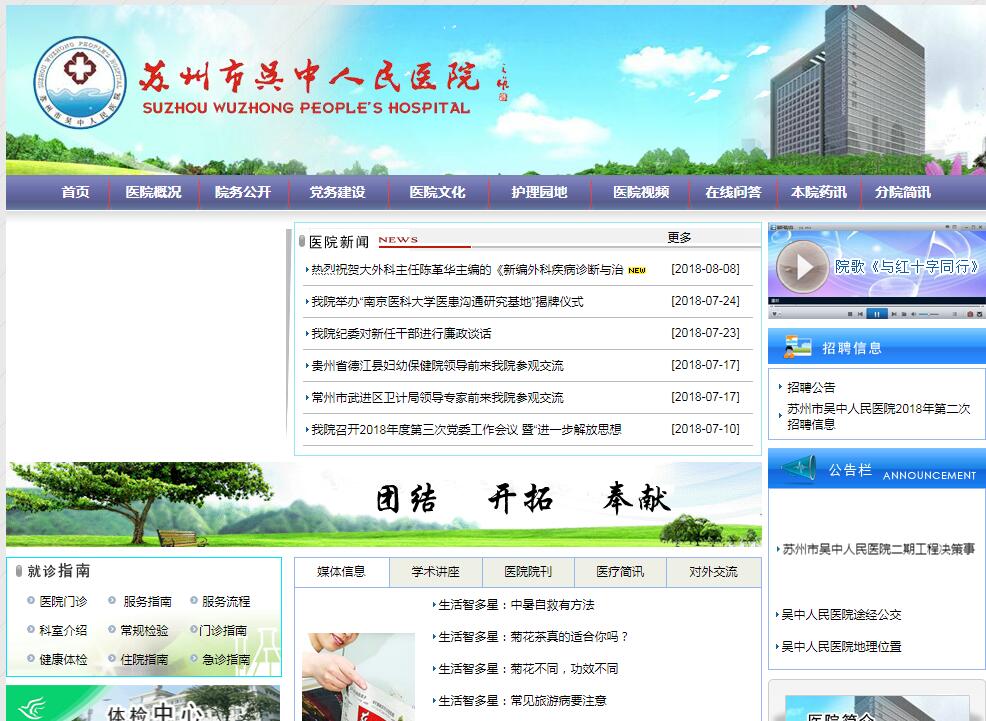Open the 护理园地 navigation menu
The width and height of the screenshot is (986, 721).
[539, 192]
